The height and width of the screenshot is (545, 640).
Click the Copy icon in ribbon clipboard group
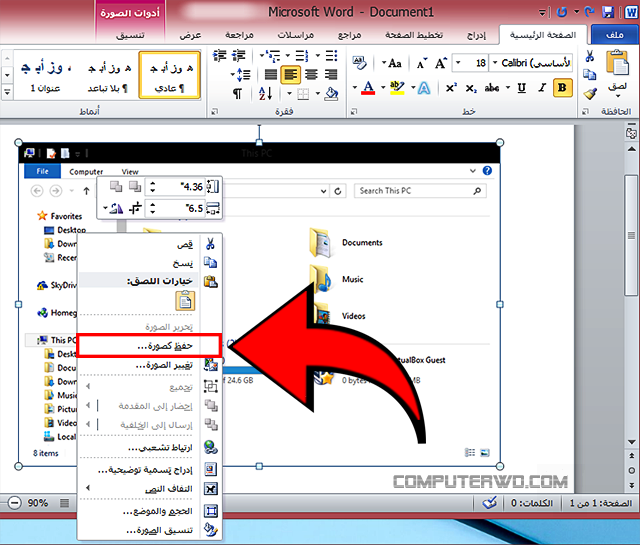(x=589, y=75)
